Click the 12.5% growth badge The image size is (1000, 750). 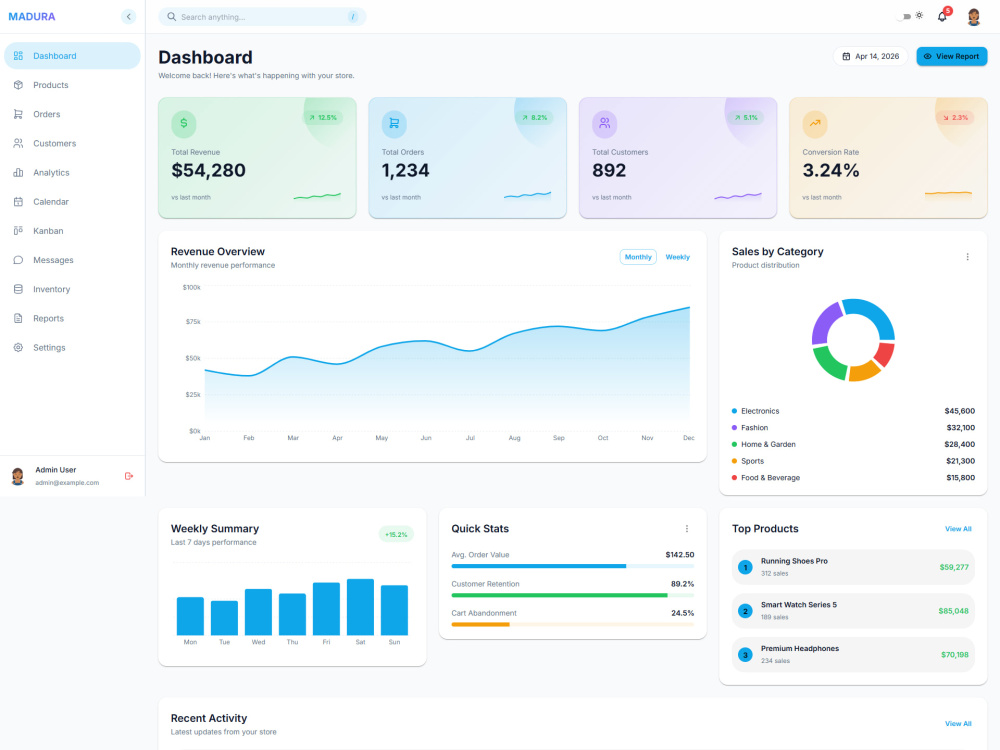[323, 117]
